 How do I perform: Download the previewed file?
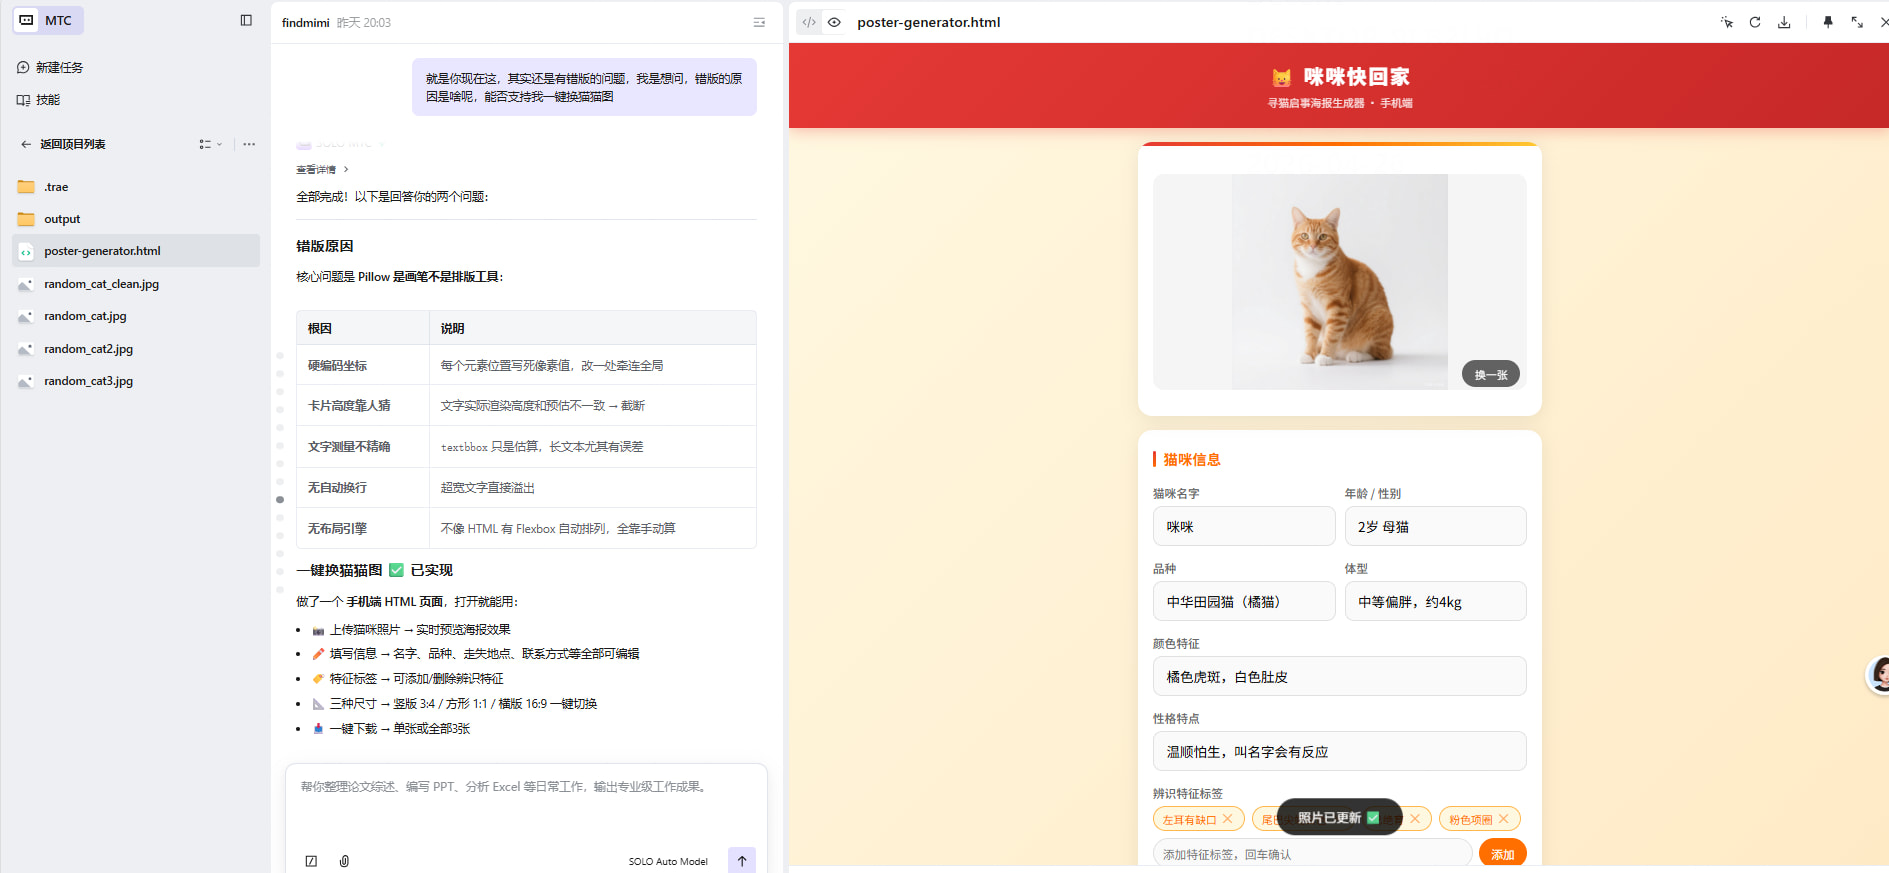[1784, 22]
